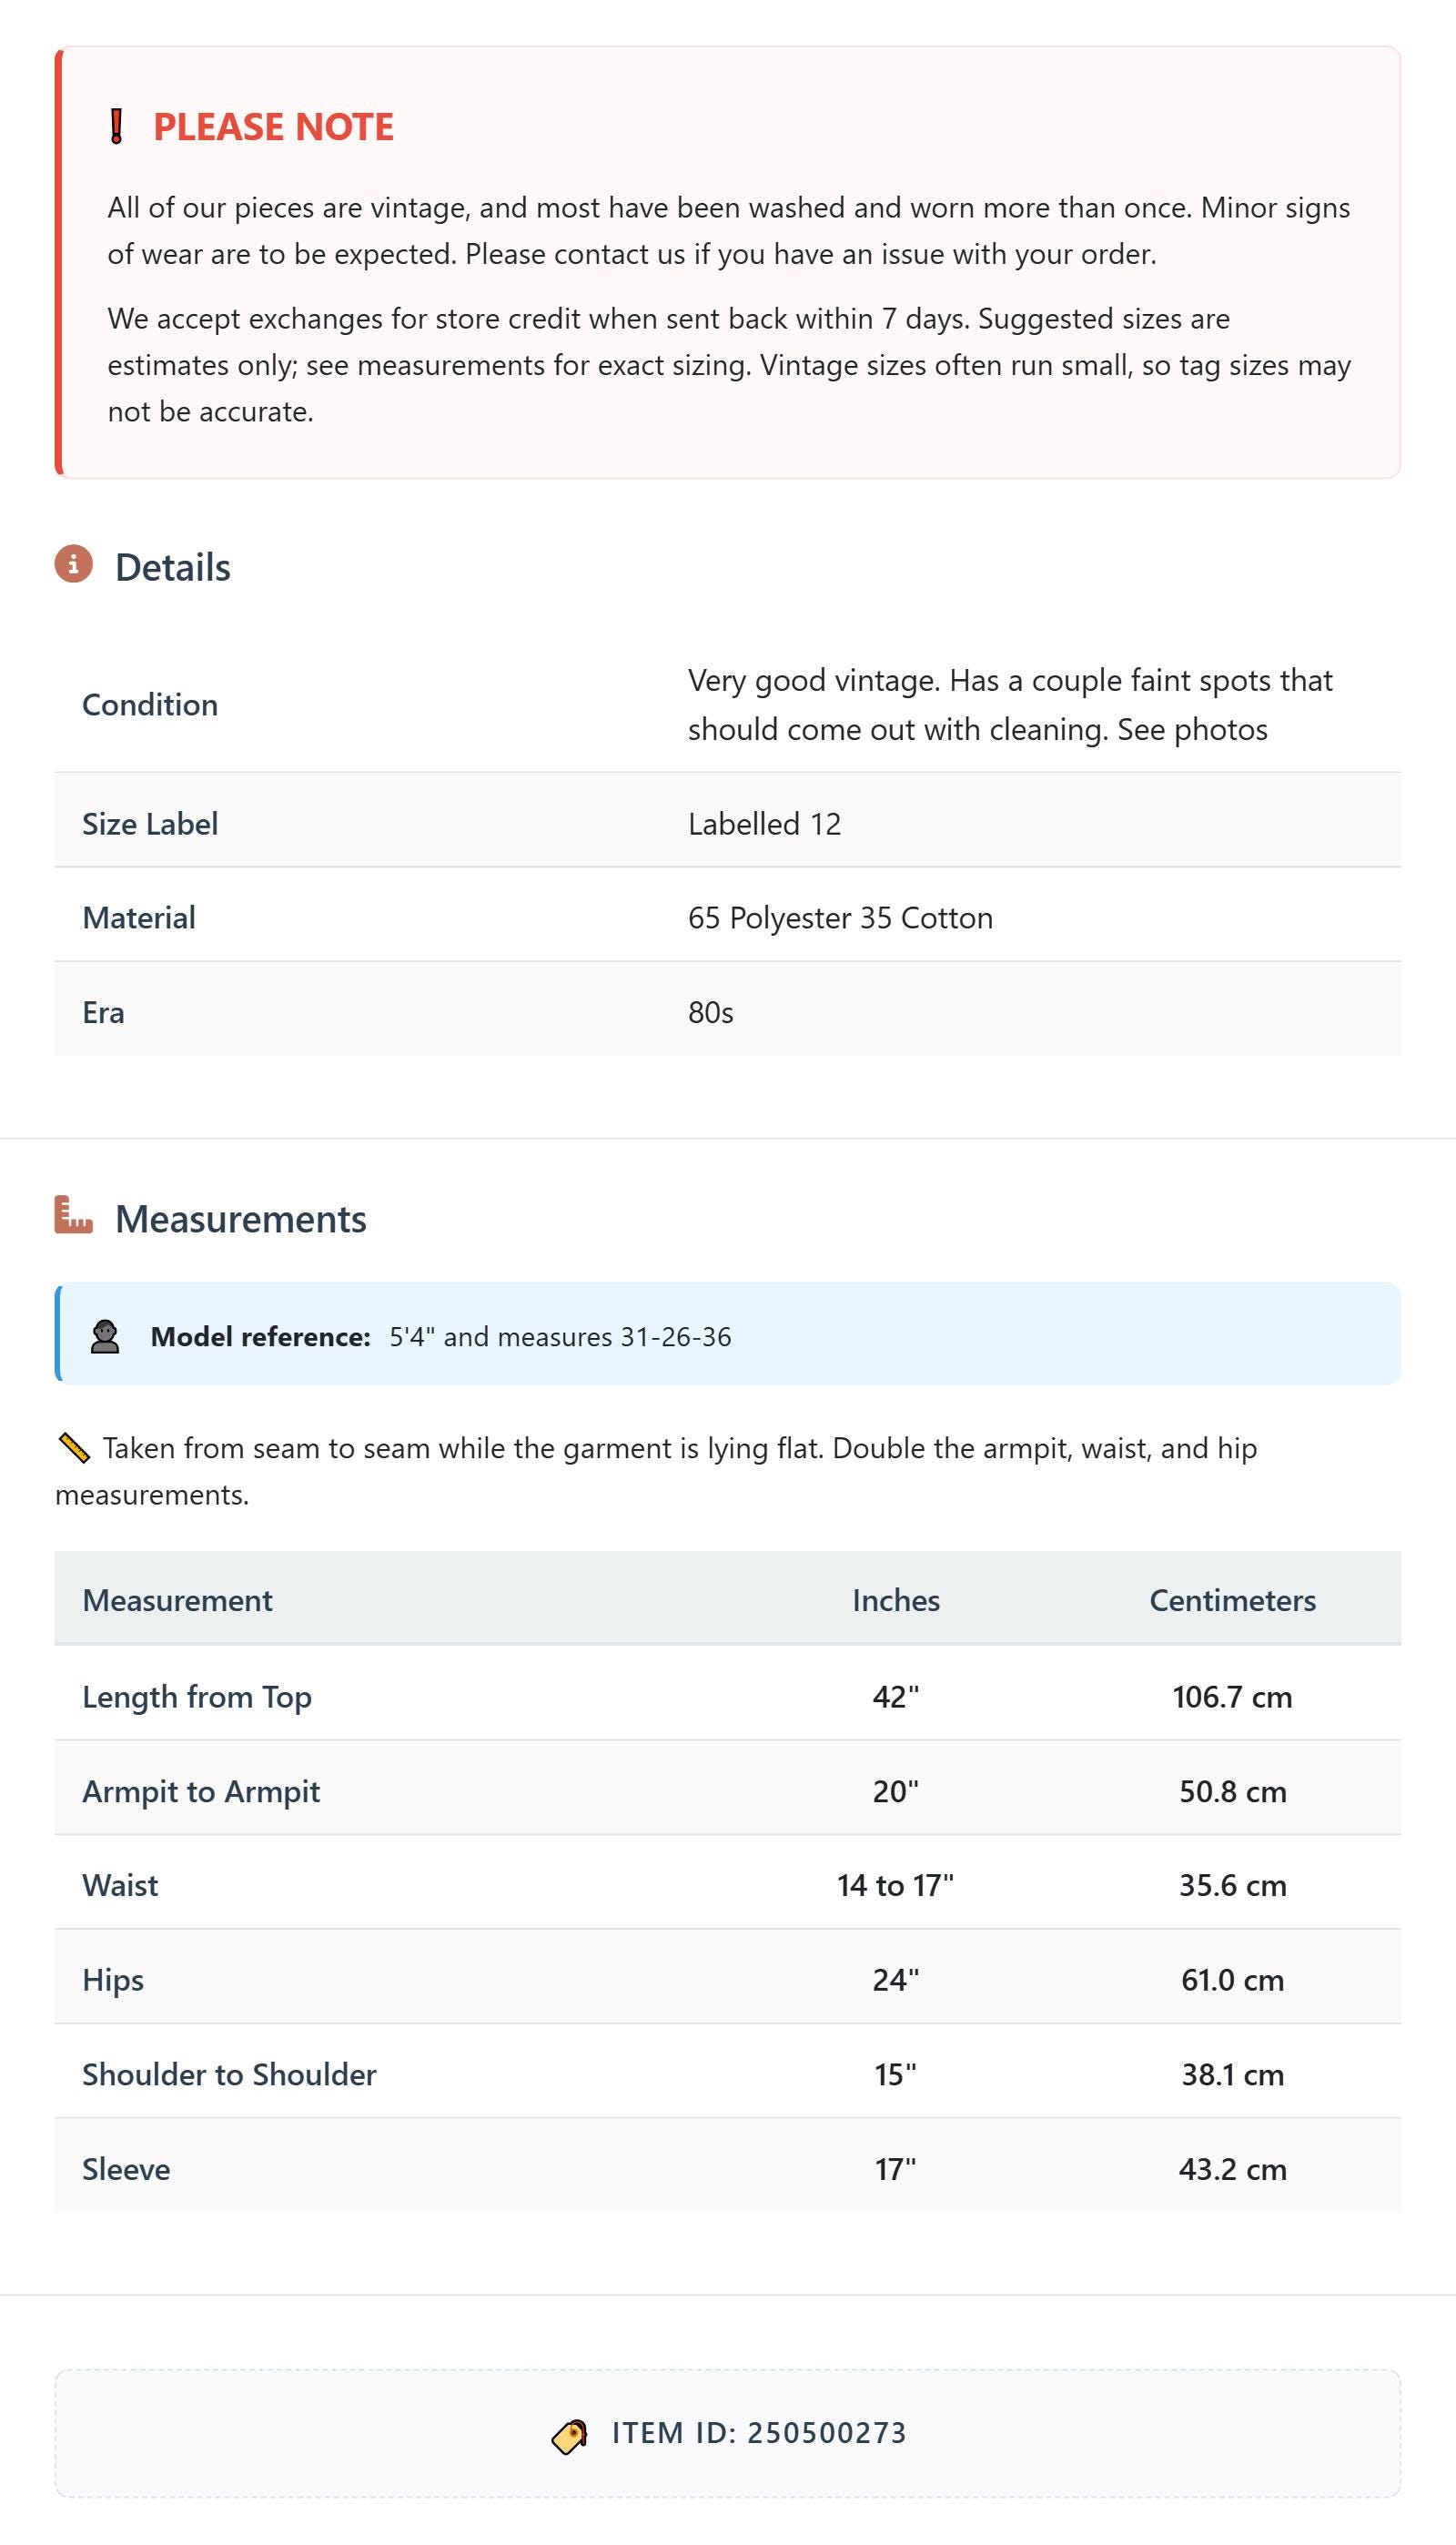Click the Details info circle icon
This screenshot has height=2545, width=1456.
tap(73, 564)
